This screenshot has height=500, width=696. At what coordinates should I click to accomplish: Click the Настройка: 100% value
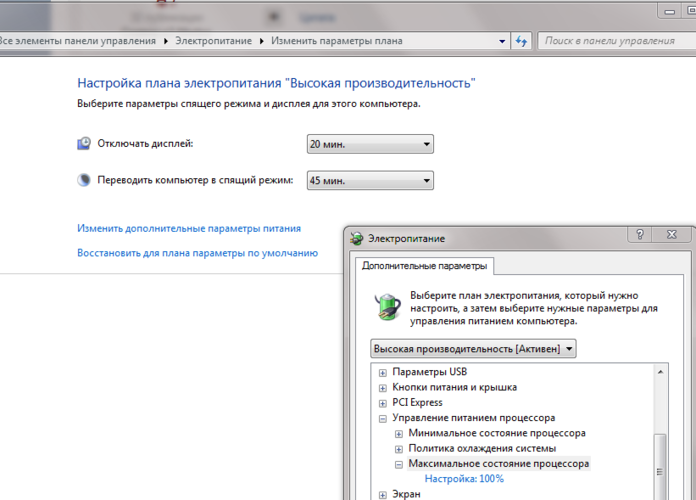(464, 479)
